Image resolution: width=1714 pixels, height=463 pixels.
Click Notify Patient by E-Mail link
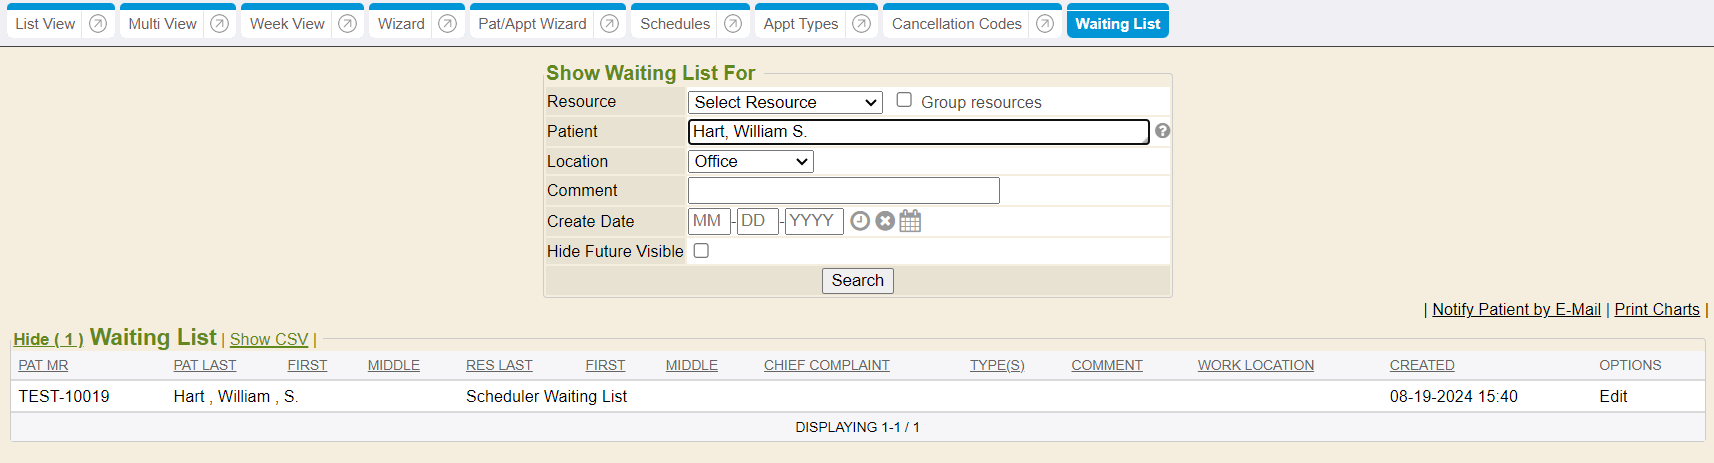pyautogui.click(x=1516, y=310)
